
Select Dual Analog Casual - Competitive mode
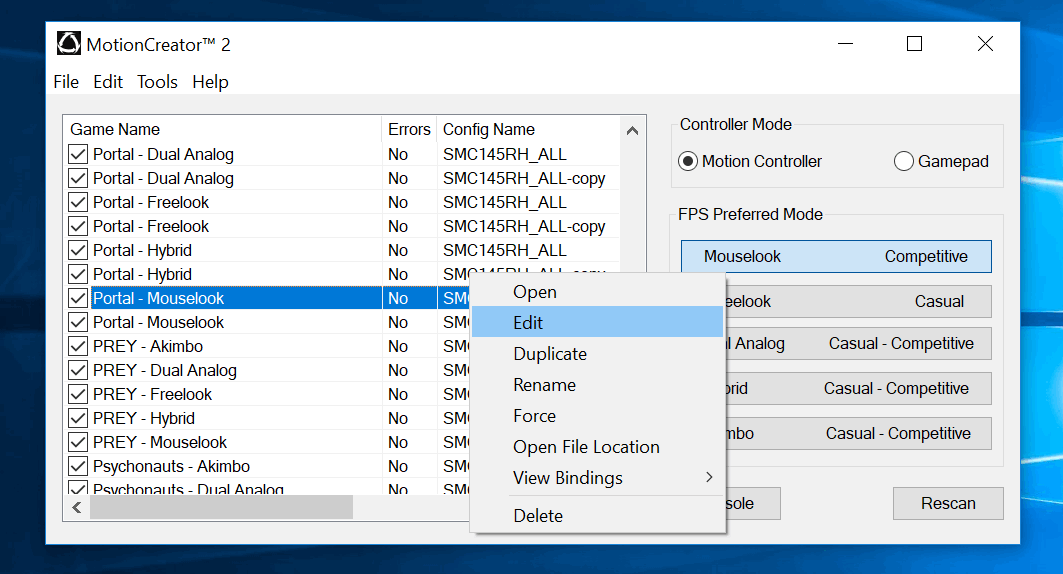[x=858, y=344]
